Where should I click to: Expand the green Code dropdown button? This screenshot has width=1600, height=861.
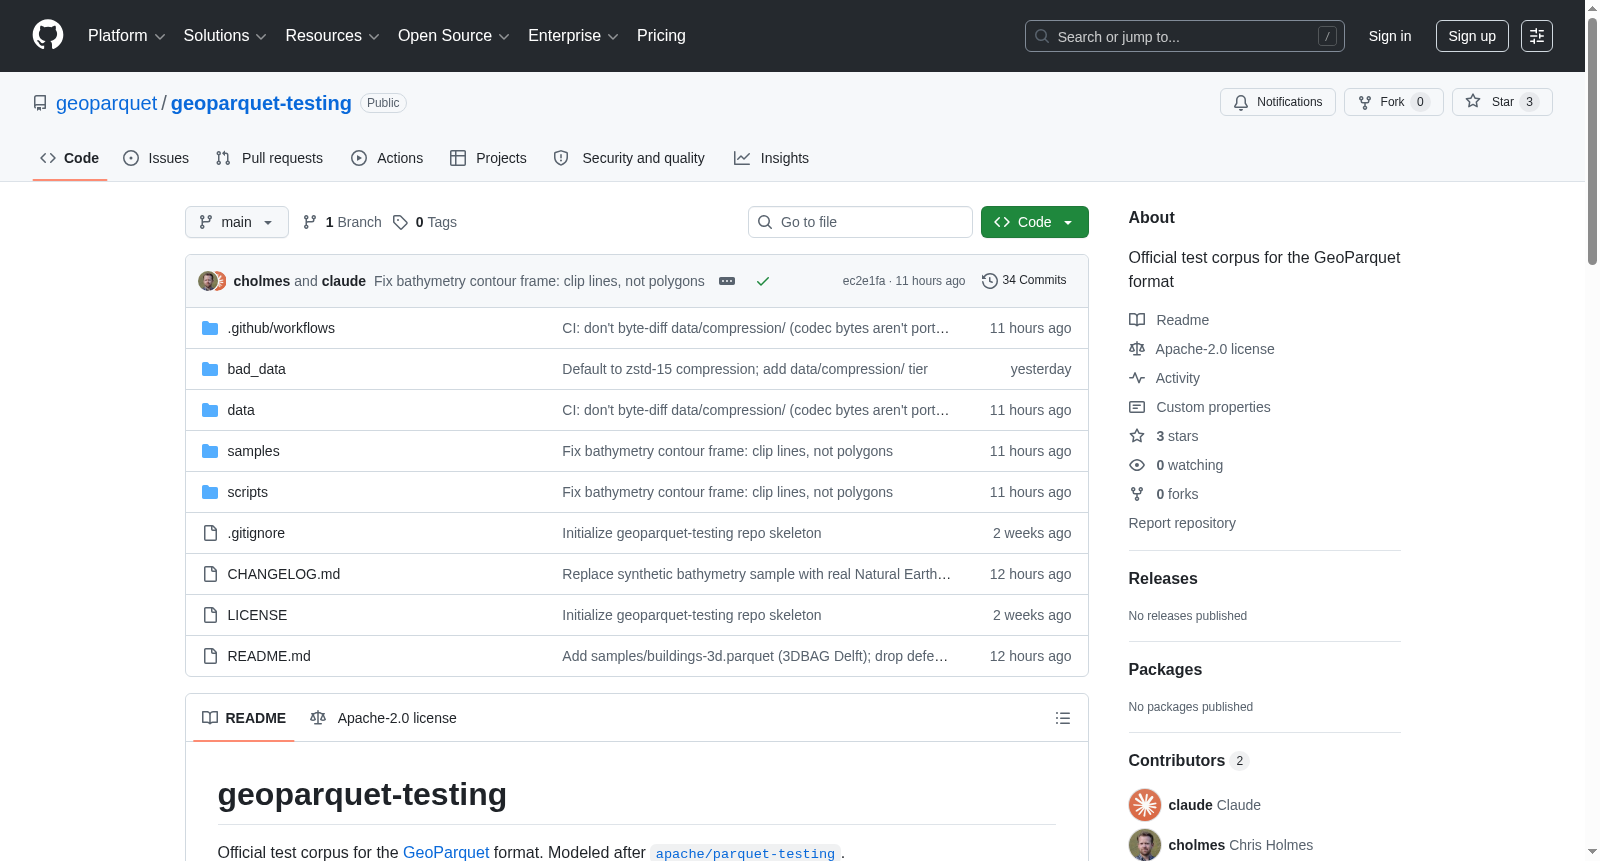pyautogui.click(x=1034, y=222)
